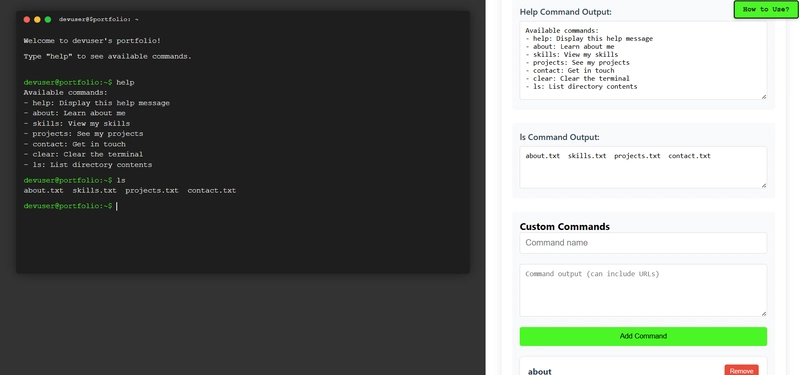This screenshot has height=375, width=800.
Task: Click the active terminal prompt cursor
Action: [x=117, y=206]
